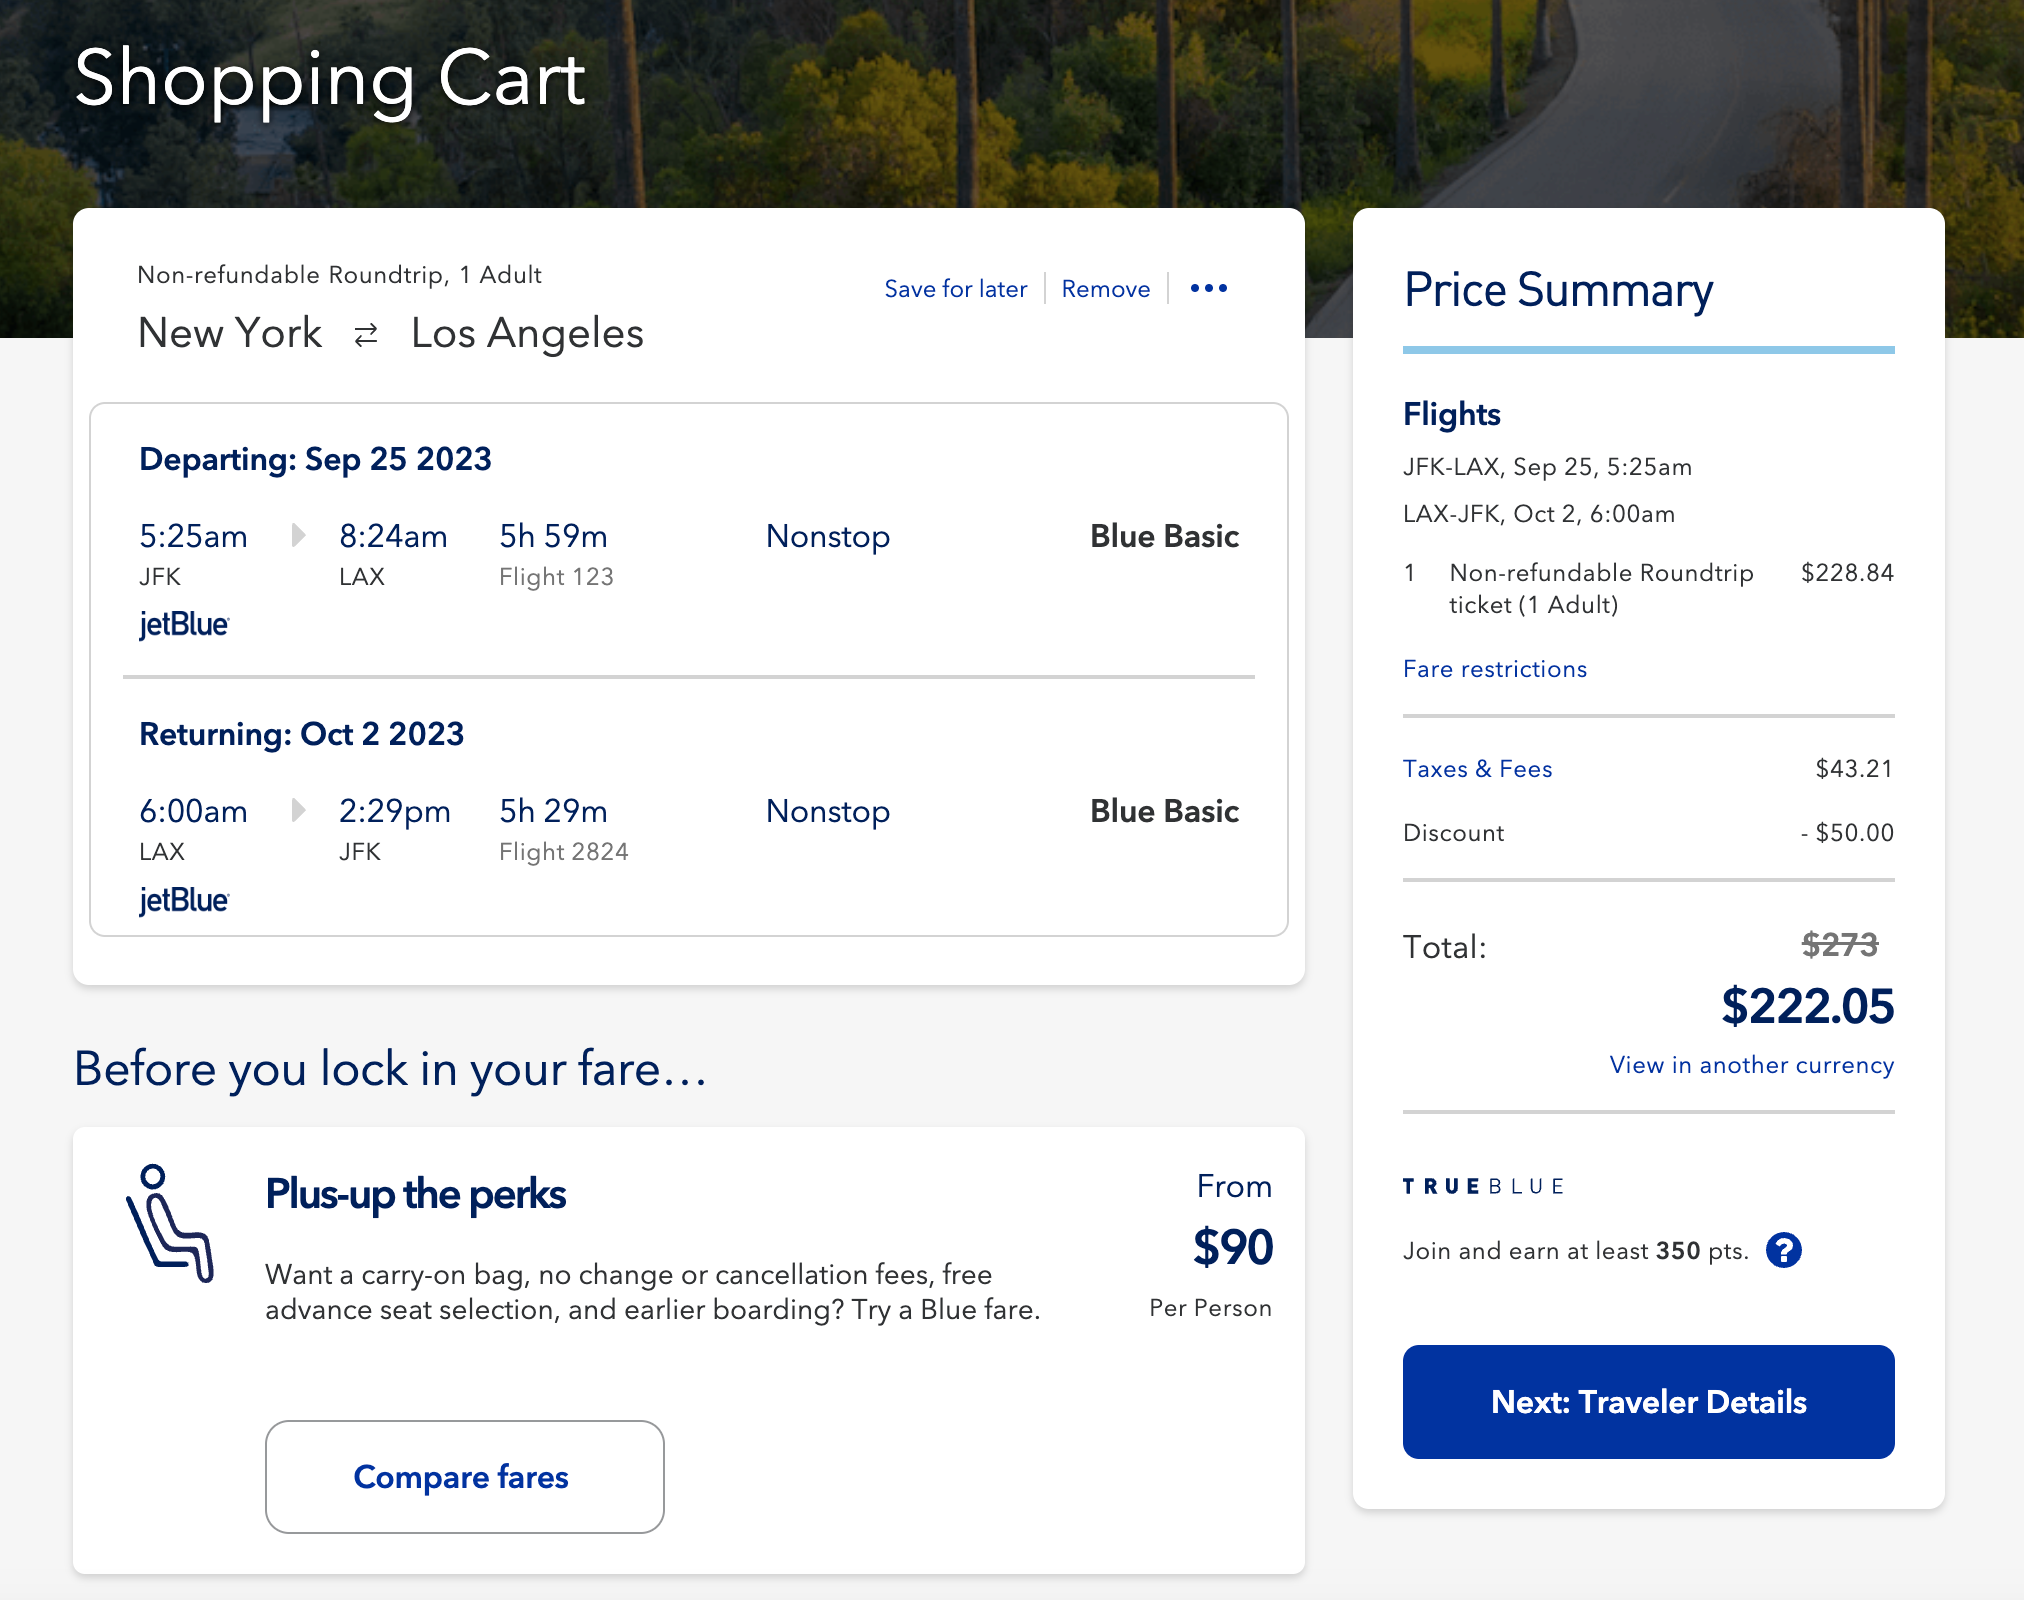
Task: Select the Plus-up the perks heading
Action: point(415,1194)
